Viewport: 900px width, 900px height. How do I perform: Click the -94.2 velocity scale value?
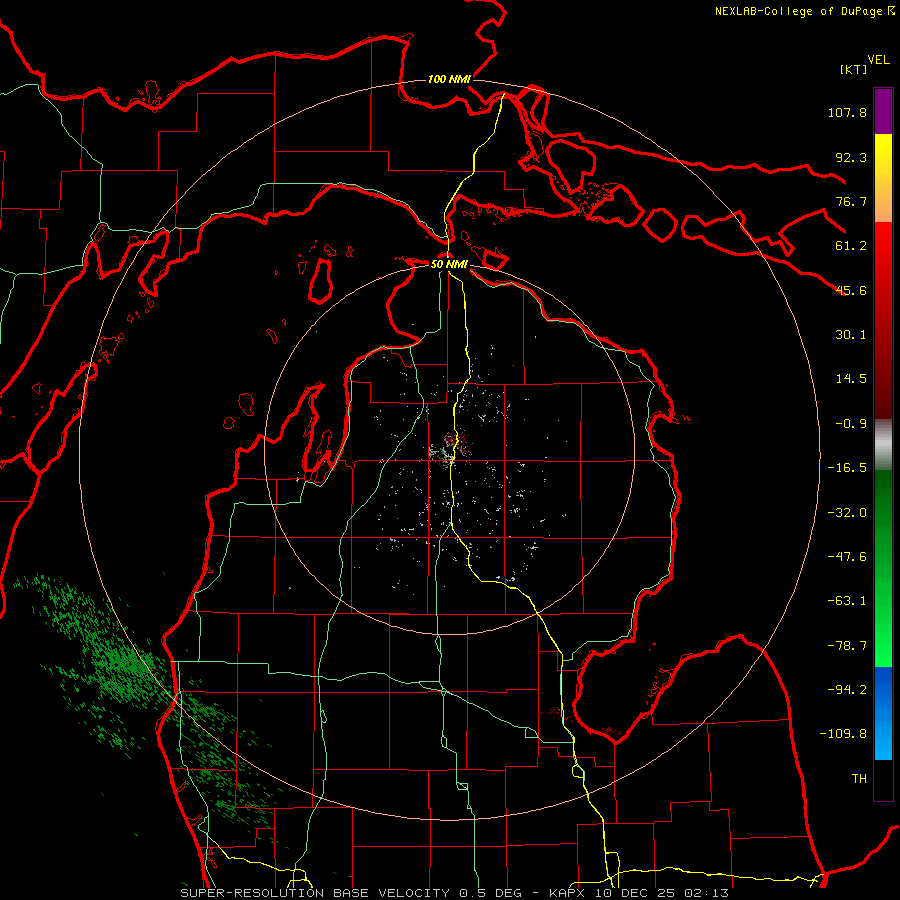click(847, 690)
